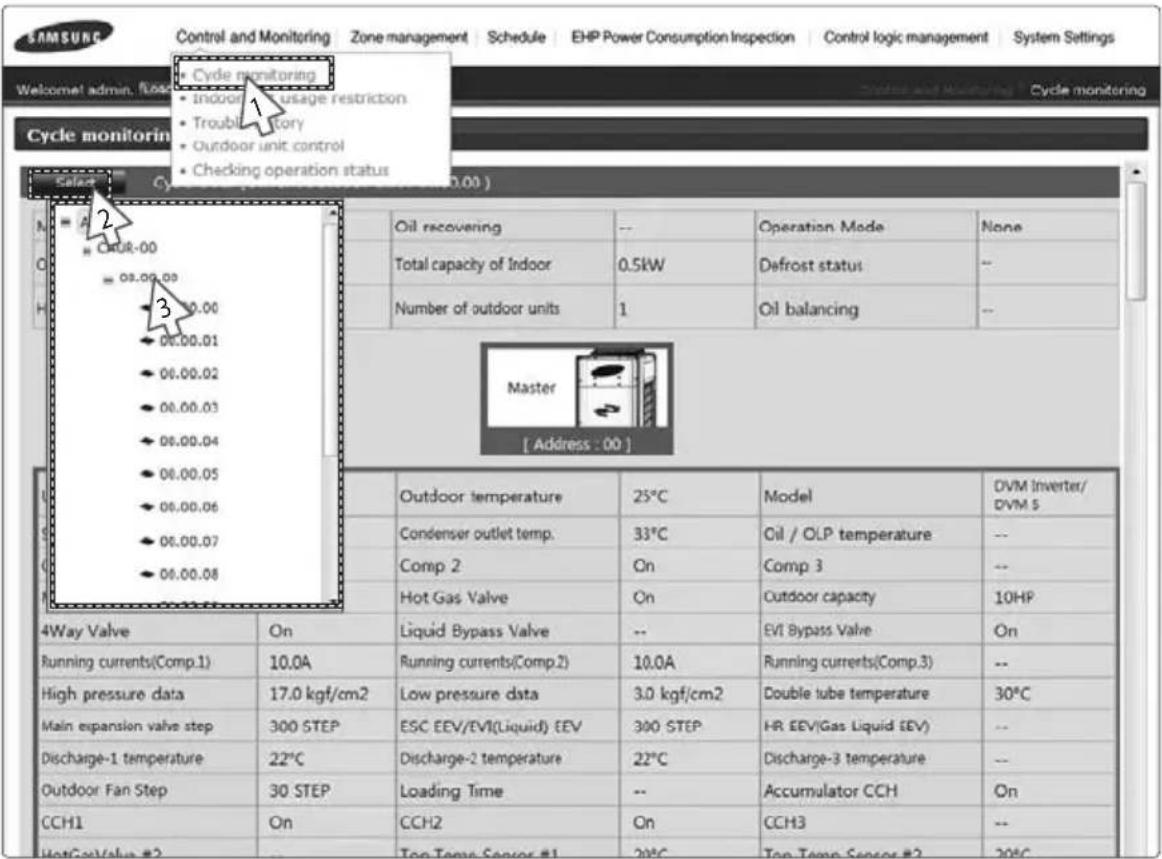
Task: Select tree item 00.00.06
Action: point(189,507)
